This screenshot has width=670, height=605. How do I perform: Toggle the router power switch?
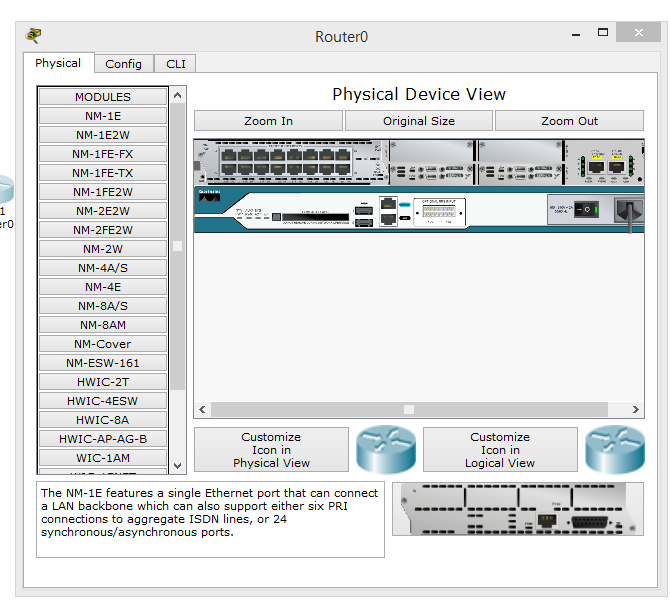pos(586,210)
